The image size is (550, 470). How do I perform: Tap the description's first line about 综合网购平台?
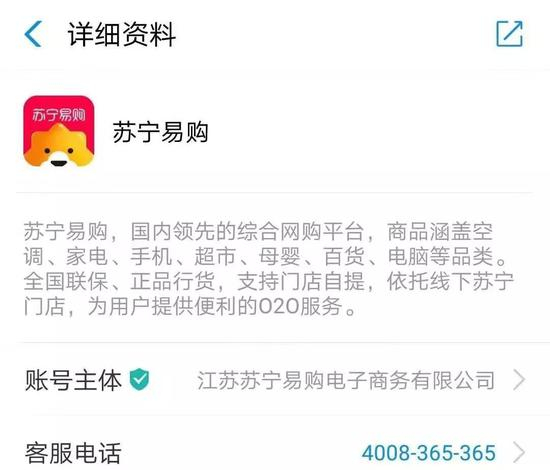[x=258, y=231]
